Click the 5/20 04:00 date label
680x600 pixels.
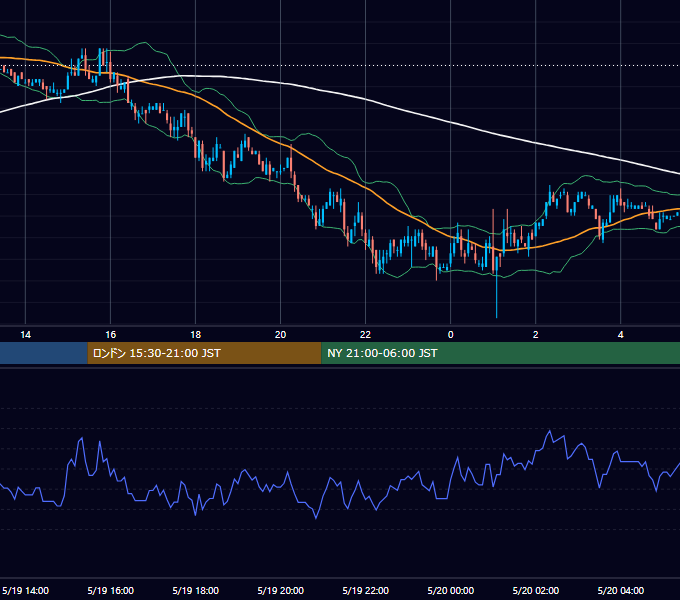[621, 590]
